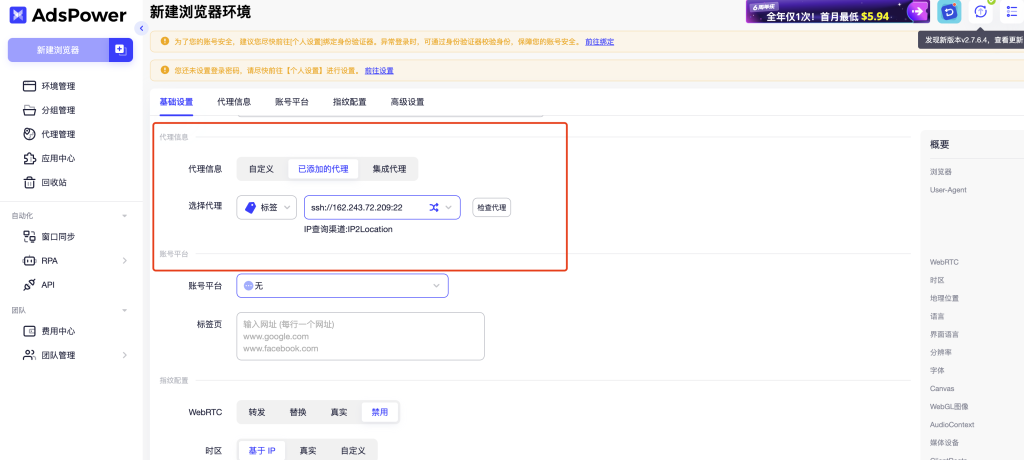Open the 账号平台 dropdown
Screen dimensions: 1024x460
tap(342, 286)
